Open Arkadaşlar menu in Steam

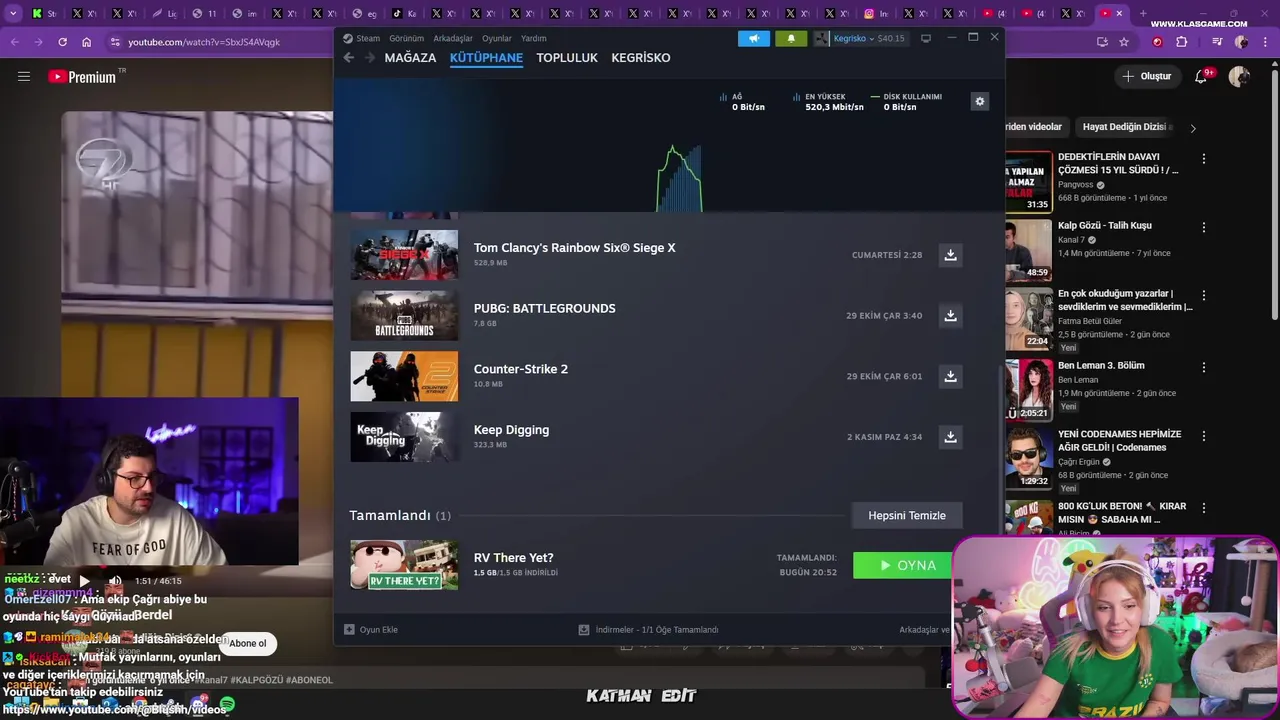(x=453, y=38)
